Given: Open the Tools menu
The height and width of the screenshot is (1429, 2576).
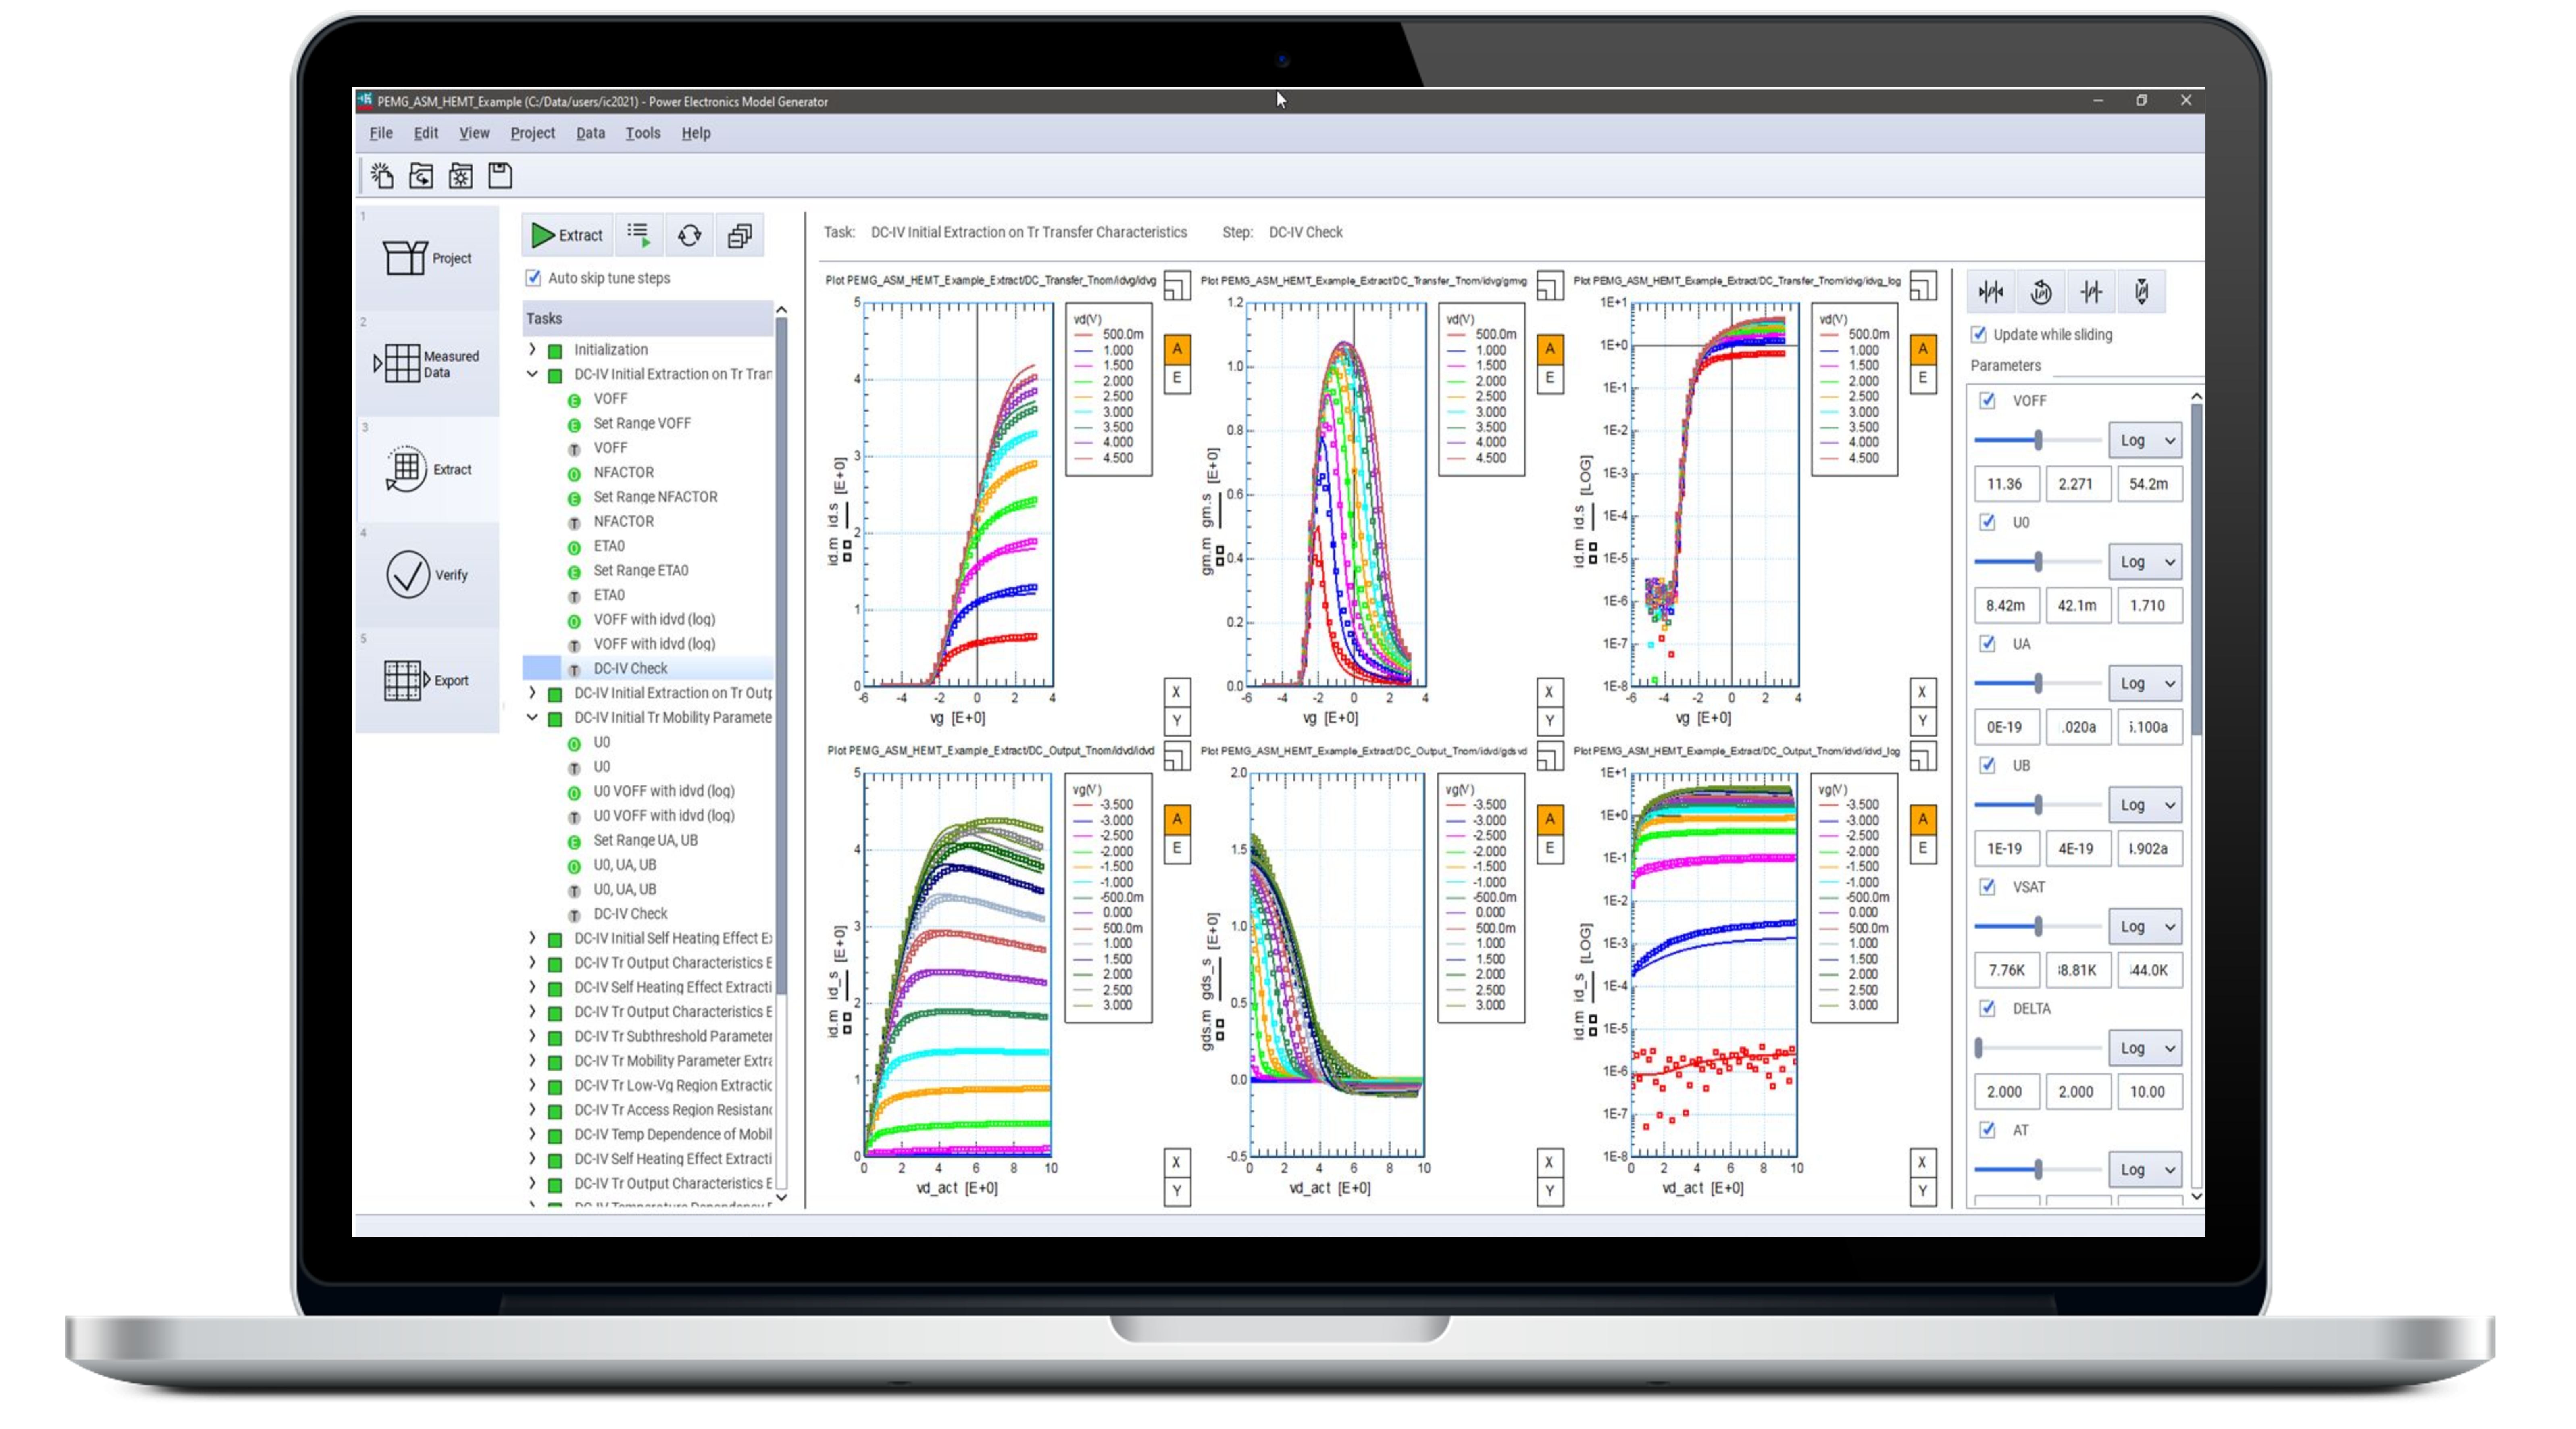Looking at the screenshot, I should [x=643, y=133].
